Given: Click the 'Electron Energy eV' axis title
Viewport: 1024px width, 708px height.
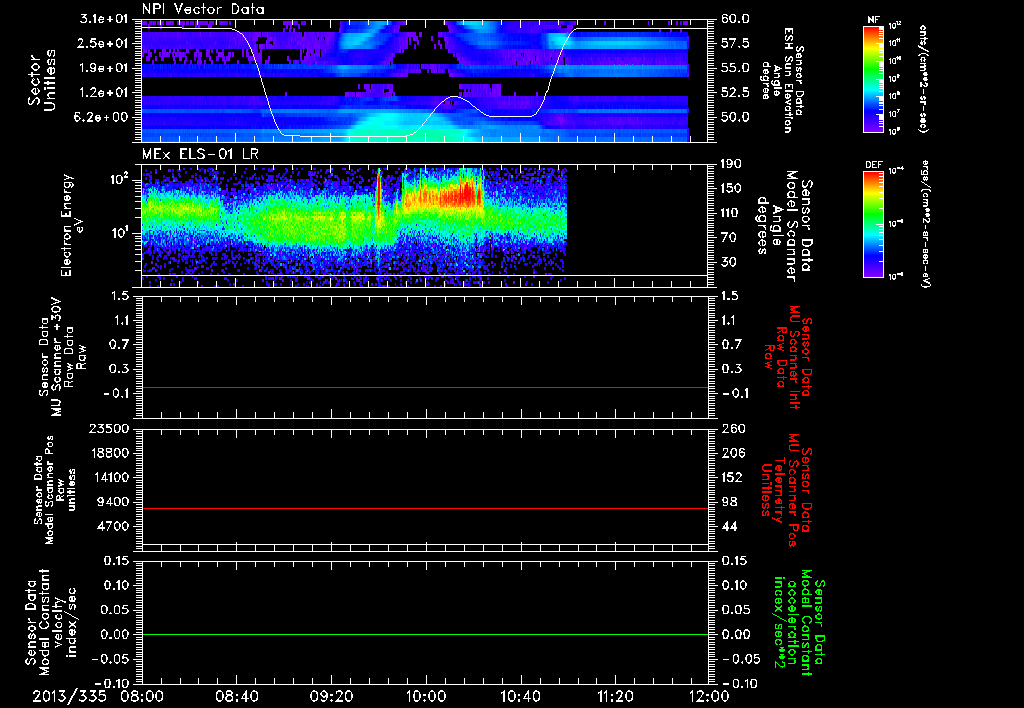Looking at the screenshot, I should pyautogui.click(x=73, y=225).
